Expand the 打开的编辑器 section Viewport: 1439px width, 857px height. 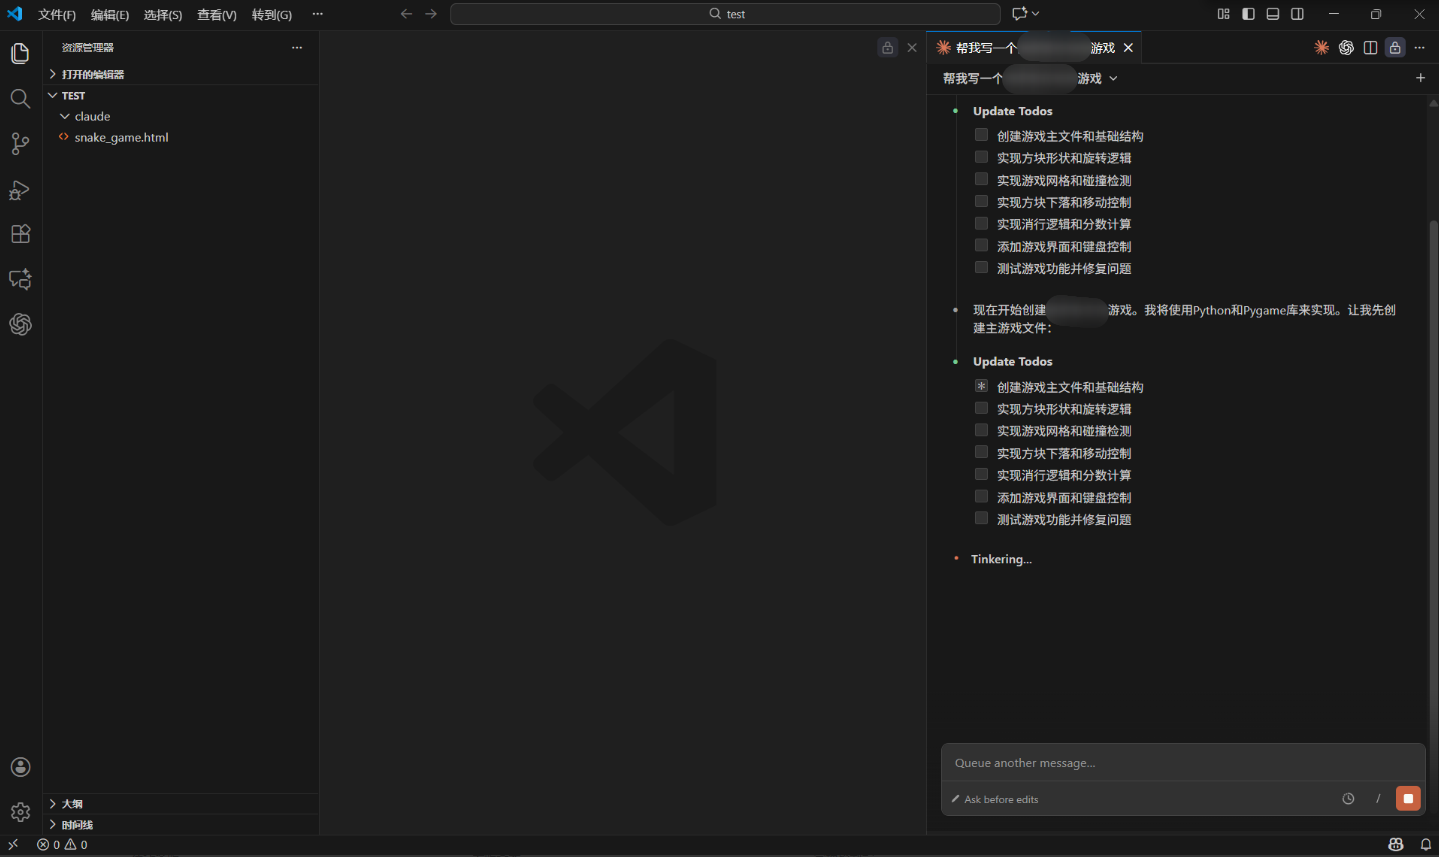pos(53,74)
